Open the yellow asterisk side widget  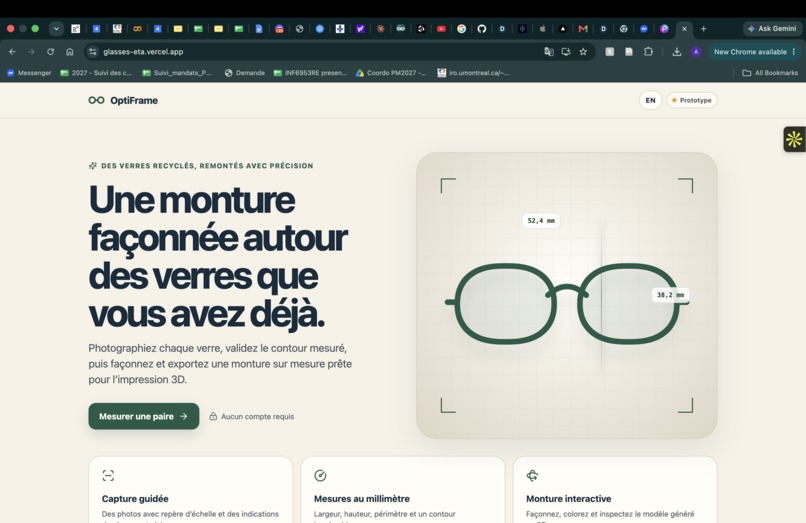[x=794, y=139]
